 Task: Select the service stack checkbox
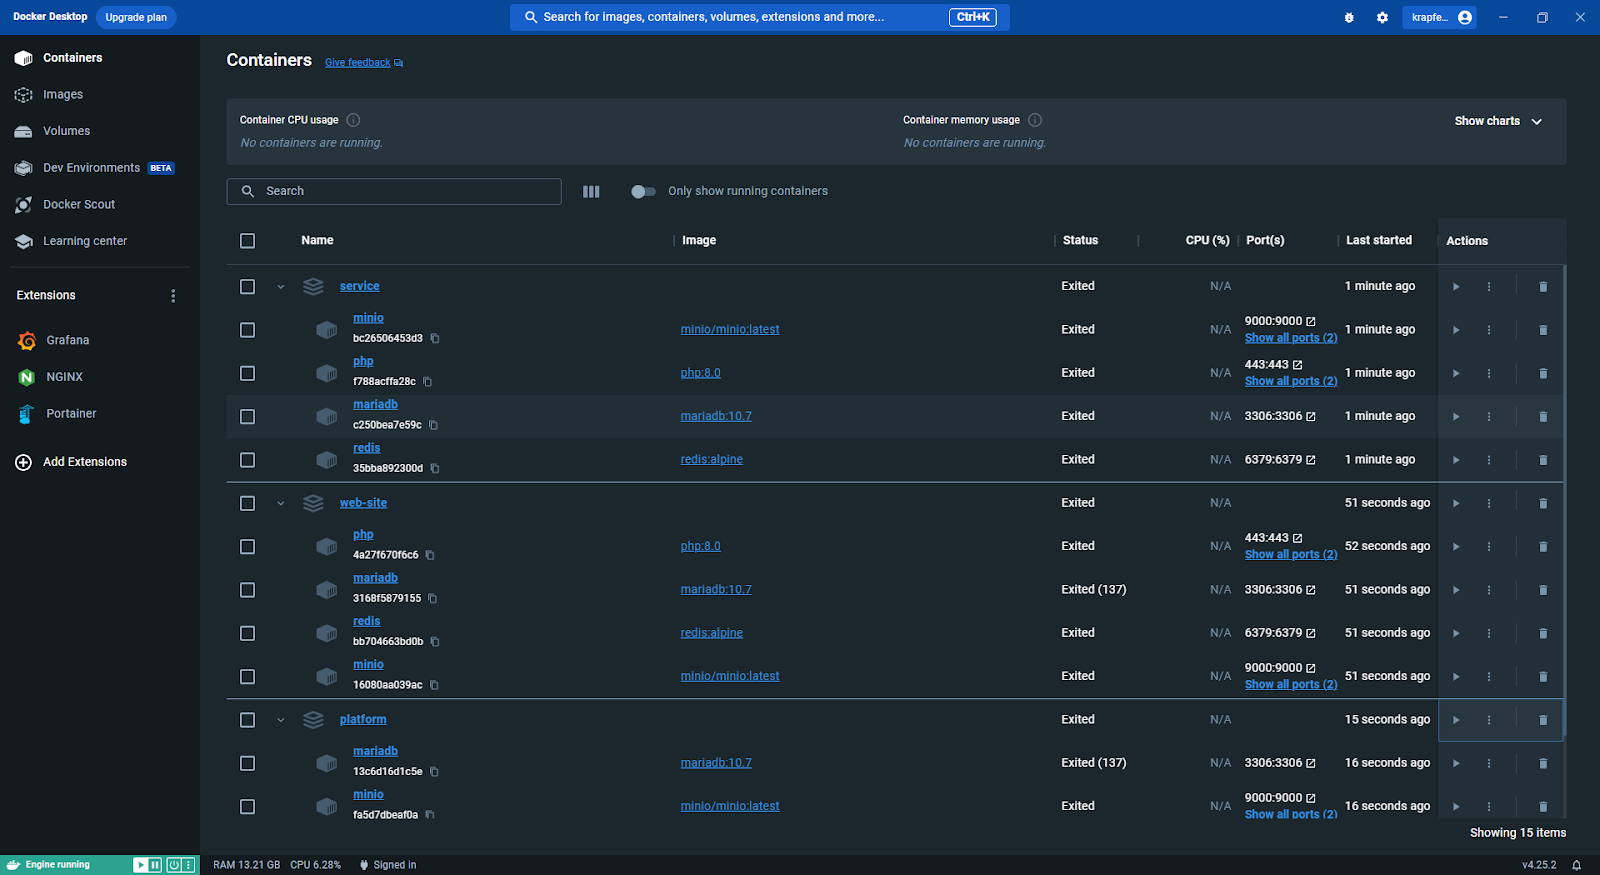pyautogui.click(x=247, y=287)
